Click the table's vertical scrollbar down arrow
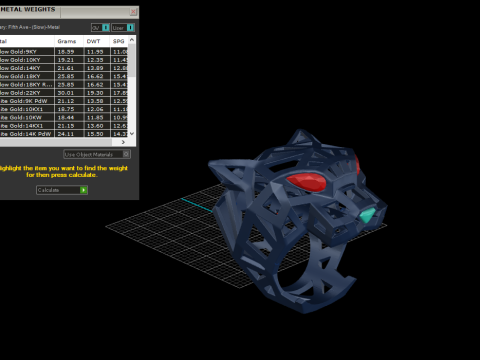This screenshot has width=480, height=360. click(x=132, y=134)
